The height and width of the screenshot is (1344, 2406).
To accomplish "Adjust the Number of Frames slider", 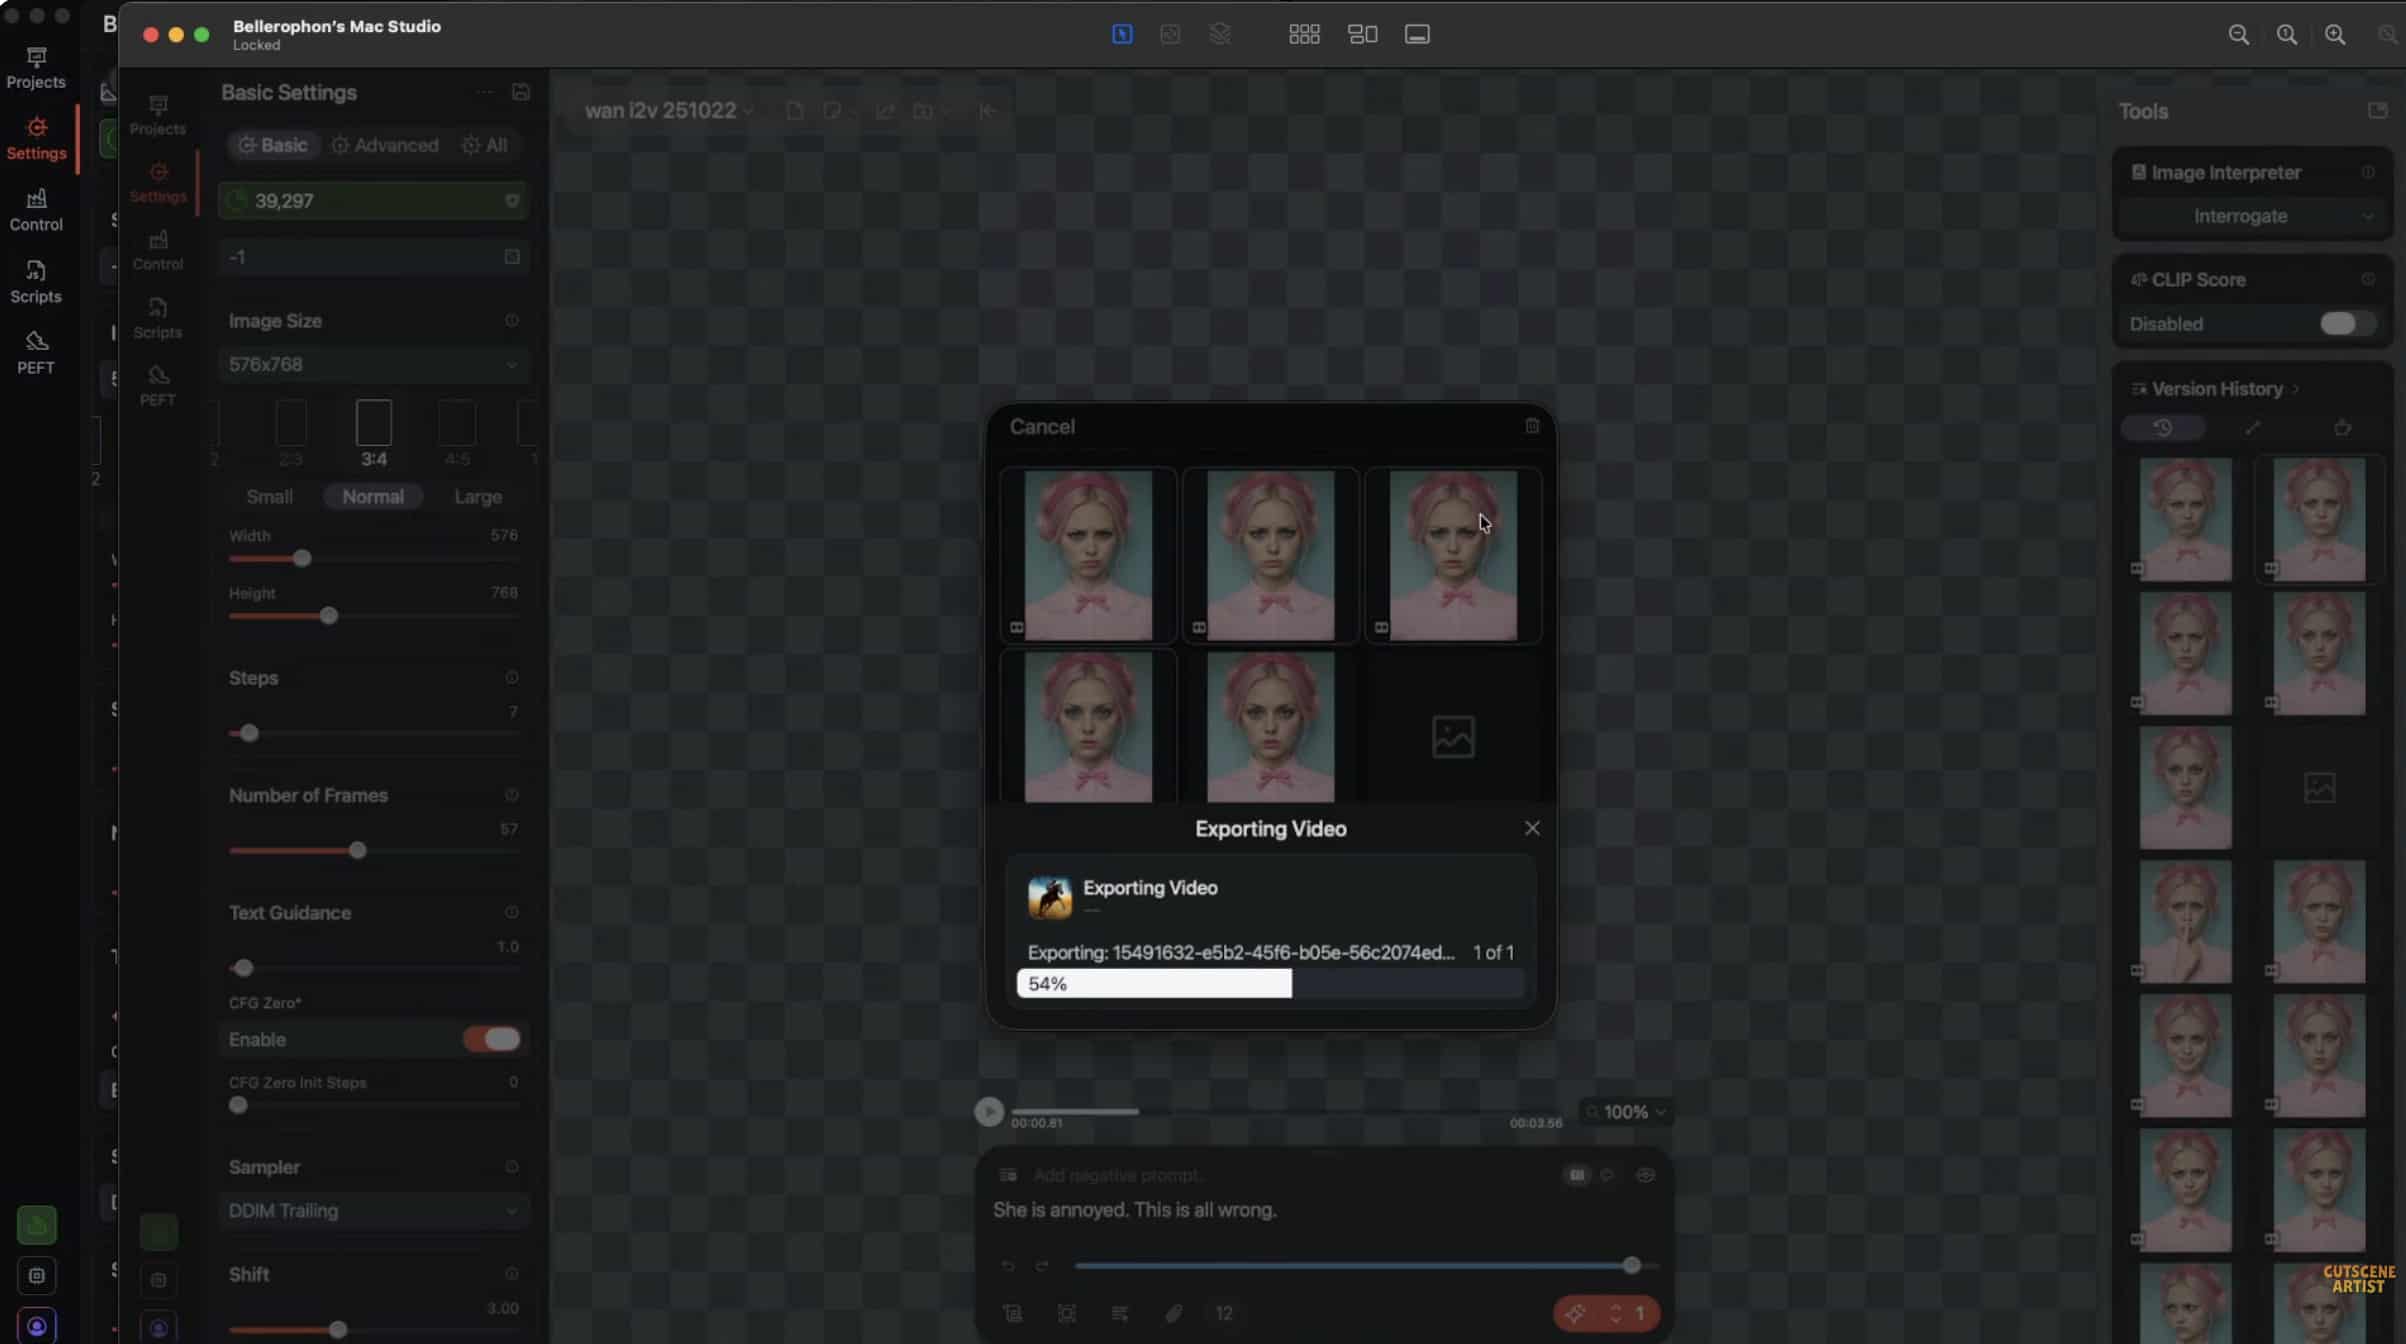I will tap(358, 850).
